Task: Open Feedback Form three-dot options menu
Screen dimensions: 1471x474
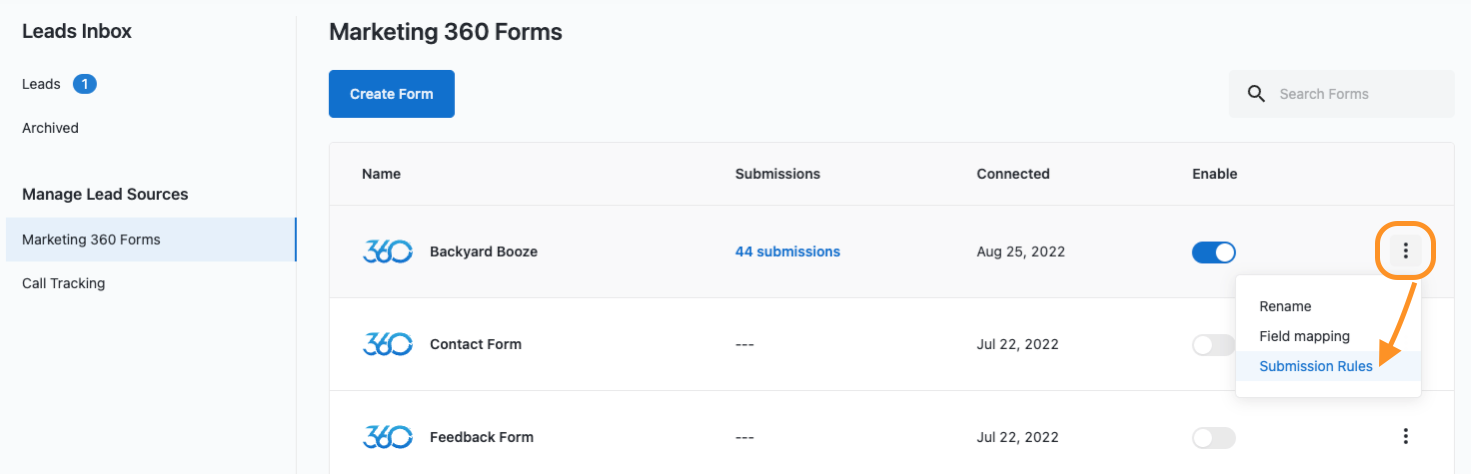Action: [x=1405, y=436]
